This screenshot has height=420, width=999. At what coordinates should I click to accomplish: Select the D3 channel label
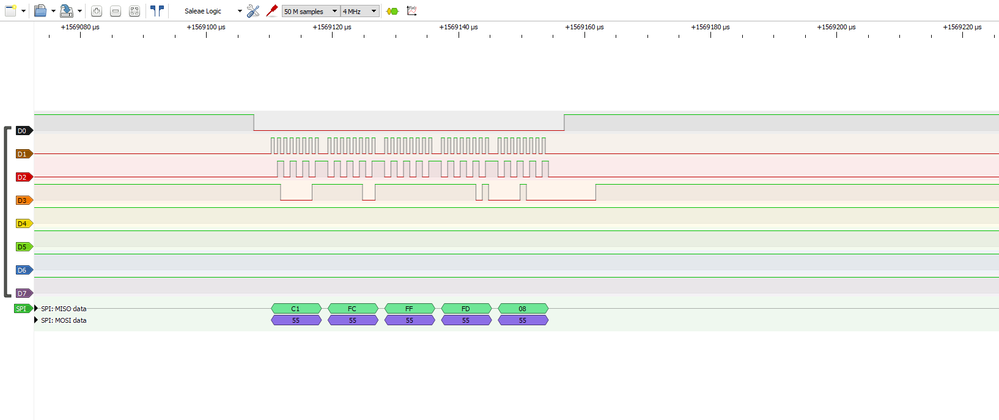[x=24, y=200]
